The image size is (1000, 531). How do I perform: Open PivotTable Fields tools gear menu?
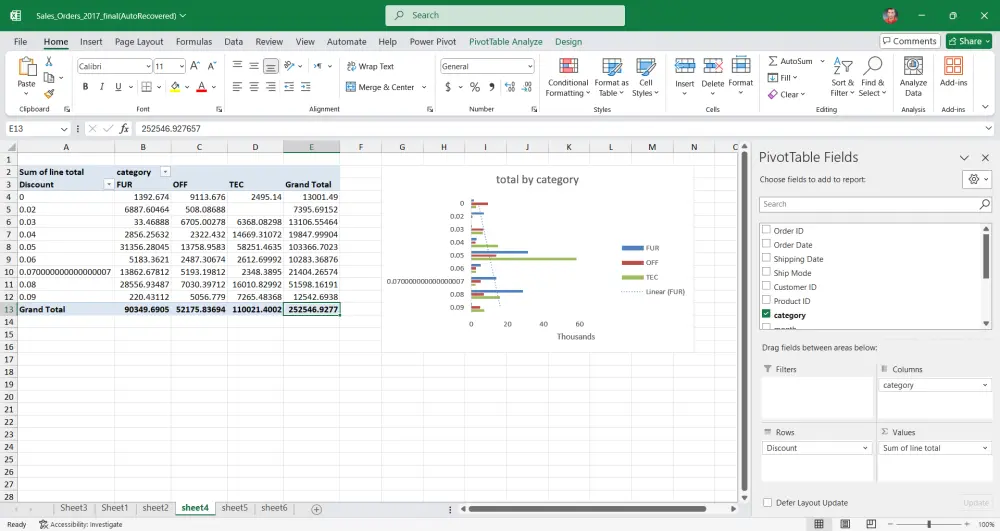(x=977, y=179)
